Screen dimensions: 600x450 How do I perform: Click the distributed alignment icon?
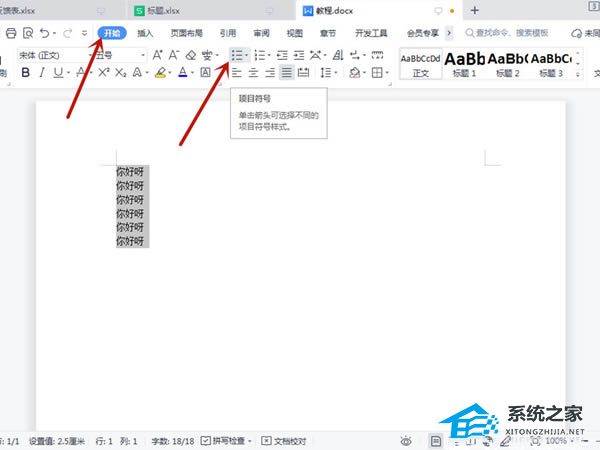(303, 72)
